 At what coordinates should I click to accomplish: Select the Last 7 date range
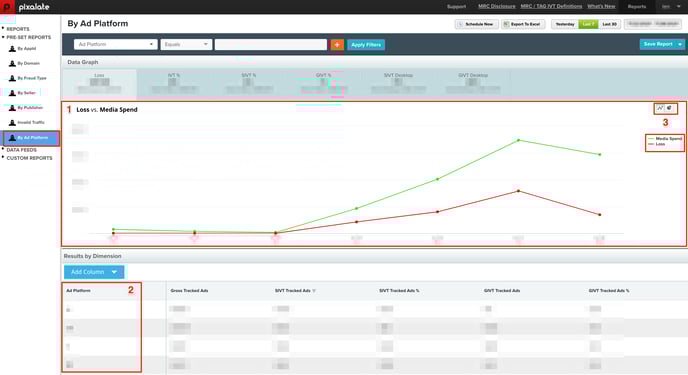(588, 24)
